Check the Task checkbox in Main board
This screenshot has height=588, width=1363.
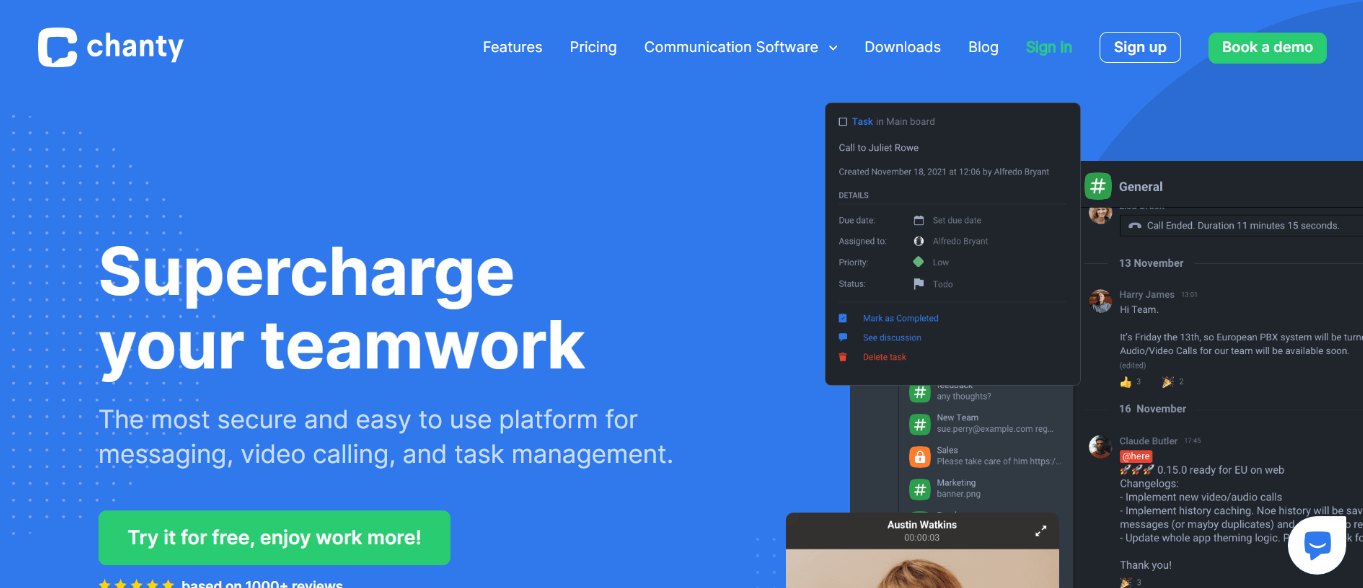tap(843, 122)
